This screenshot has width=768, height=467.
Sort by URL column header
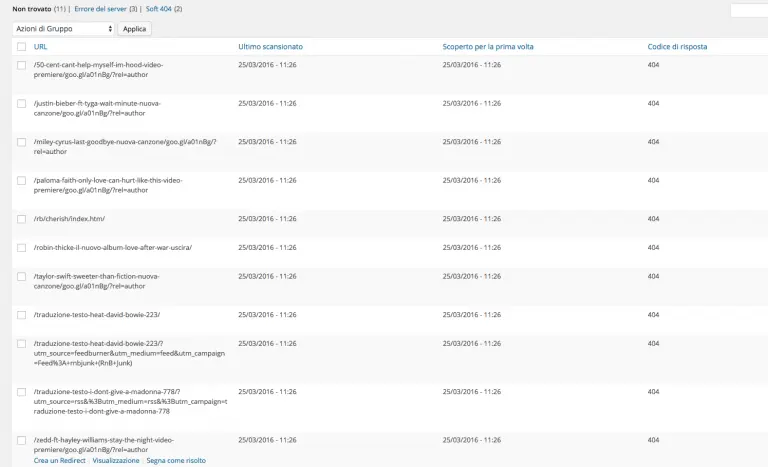pyautogui.click(x=40, y=47)
